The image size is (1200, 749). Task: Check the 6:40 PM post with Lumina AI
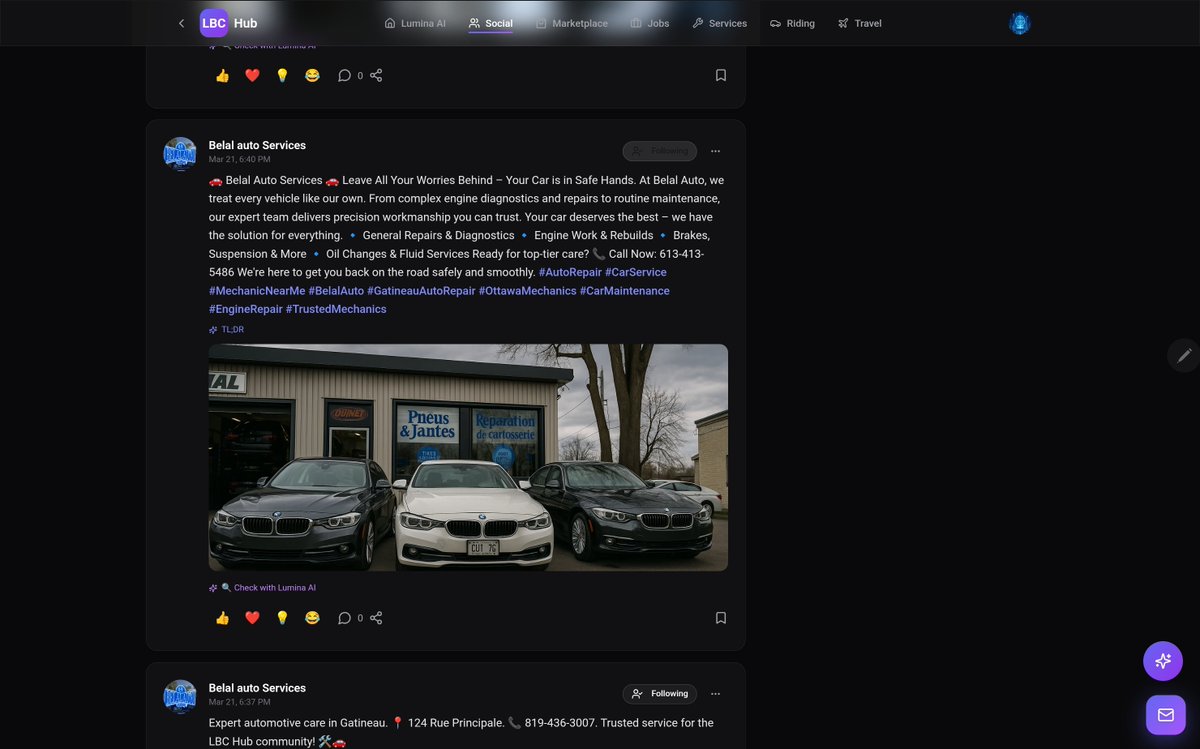pyautogui.click(x=262, y=588)
